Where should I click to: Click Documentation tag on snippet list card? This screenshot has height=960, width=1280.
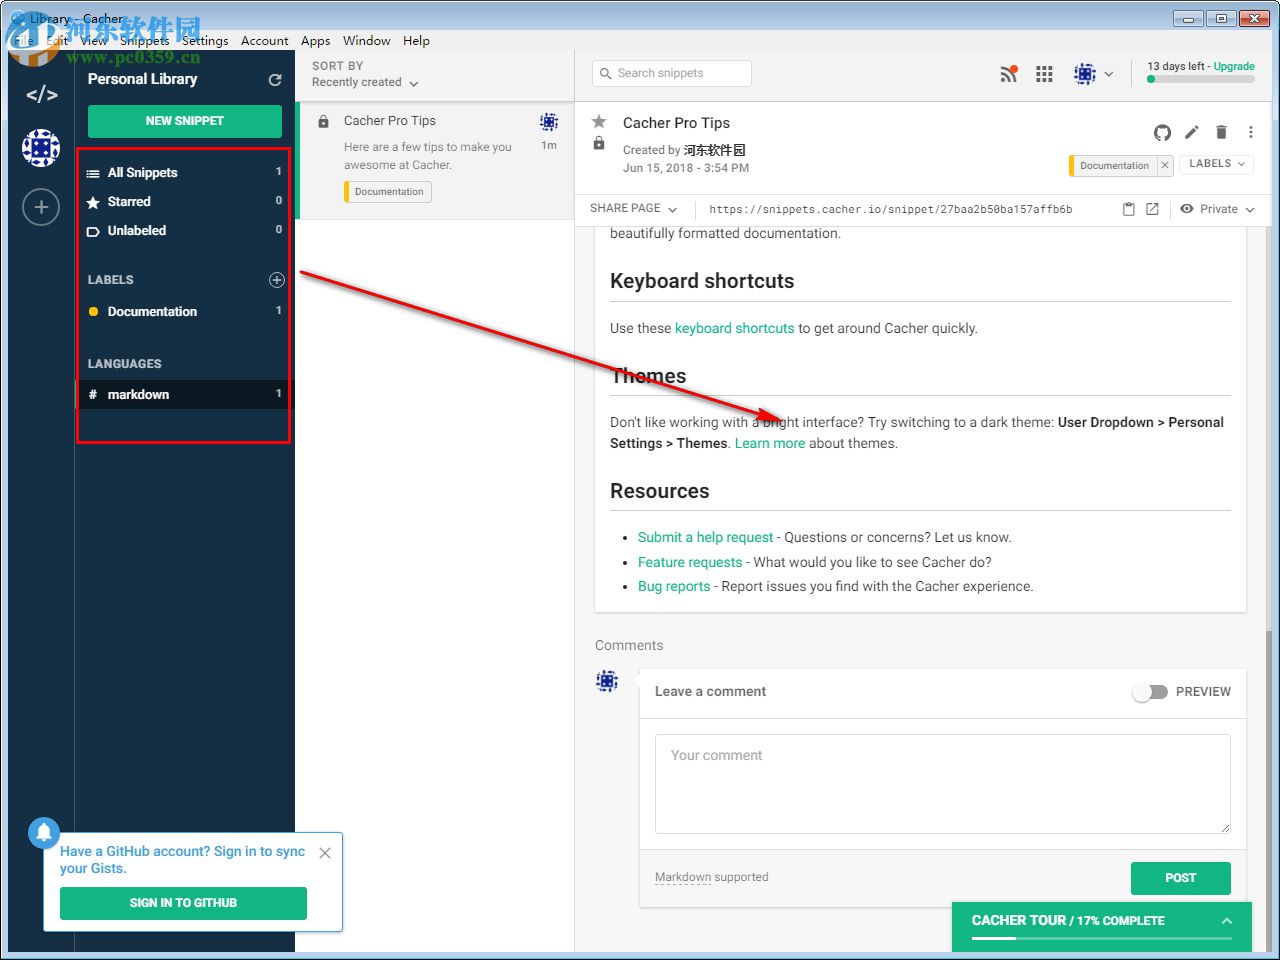click(389, 192)
